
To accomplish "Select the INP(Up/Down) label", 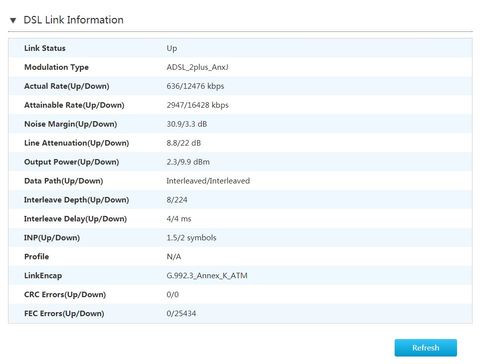I will pyautogui.click(x=52, y=238).
